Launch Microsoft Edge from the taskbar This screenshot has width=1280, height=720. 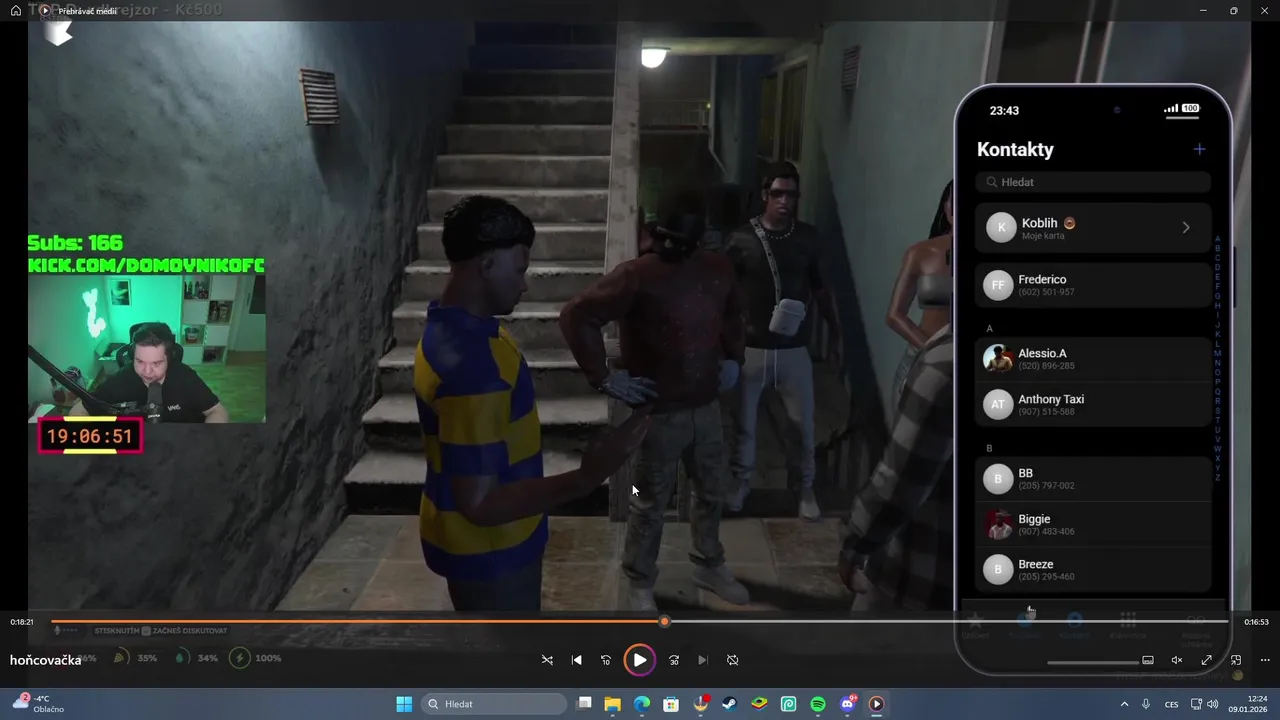pyautogui.click(x=641, y=704)
